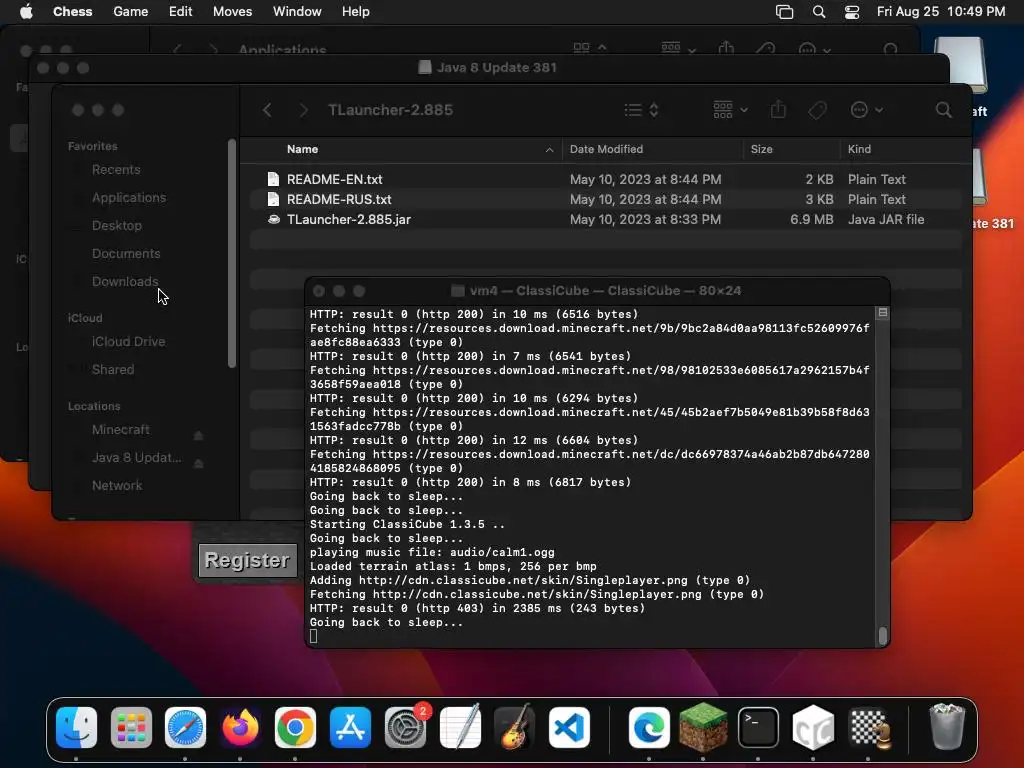Open GarageBand from the Dock
The image size is (1024, 768).
(515, 728)
